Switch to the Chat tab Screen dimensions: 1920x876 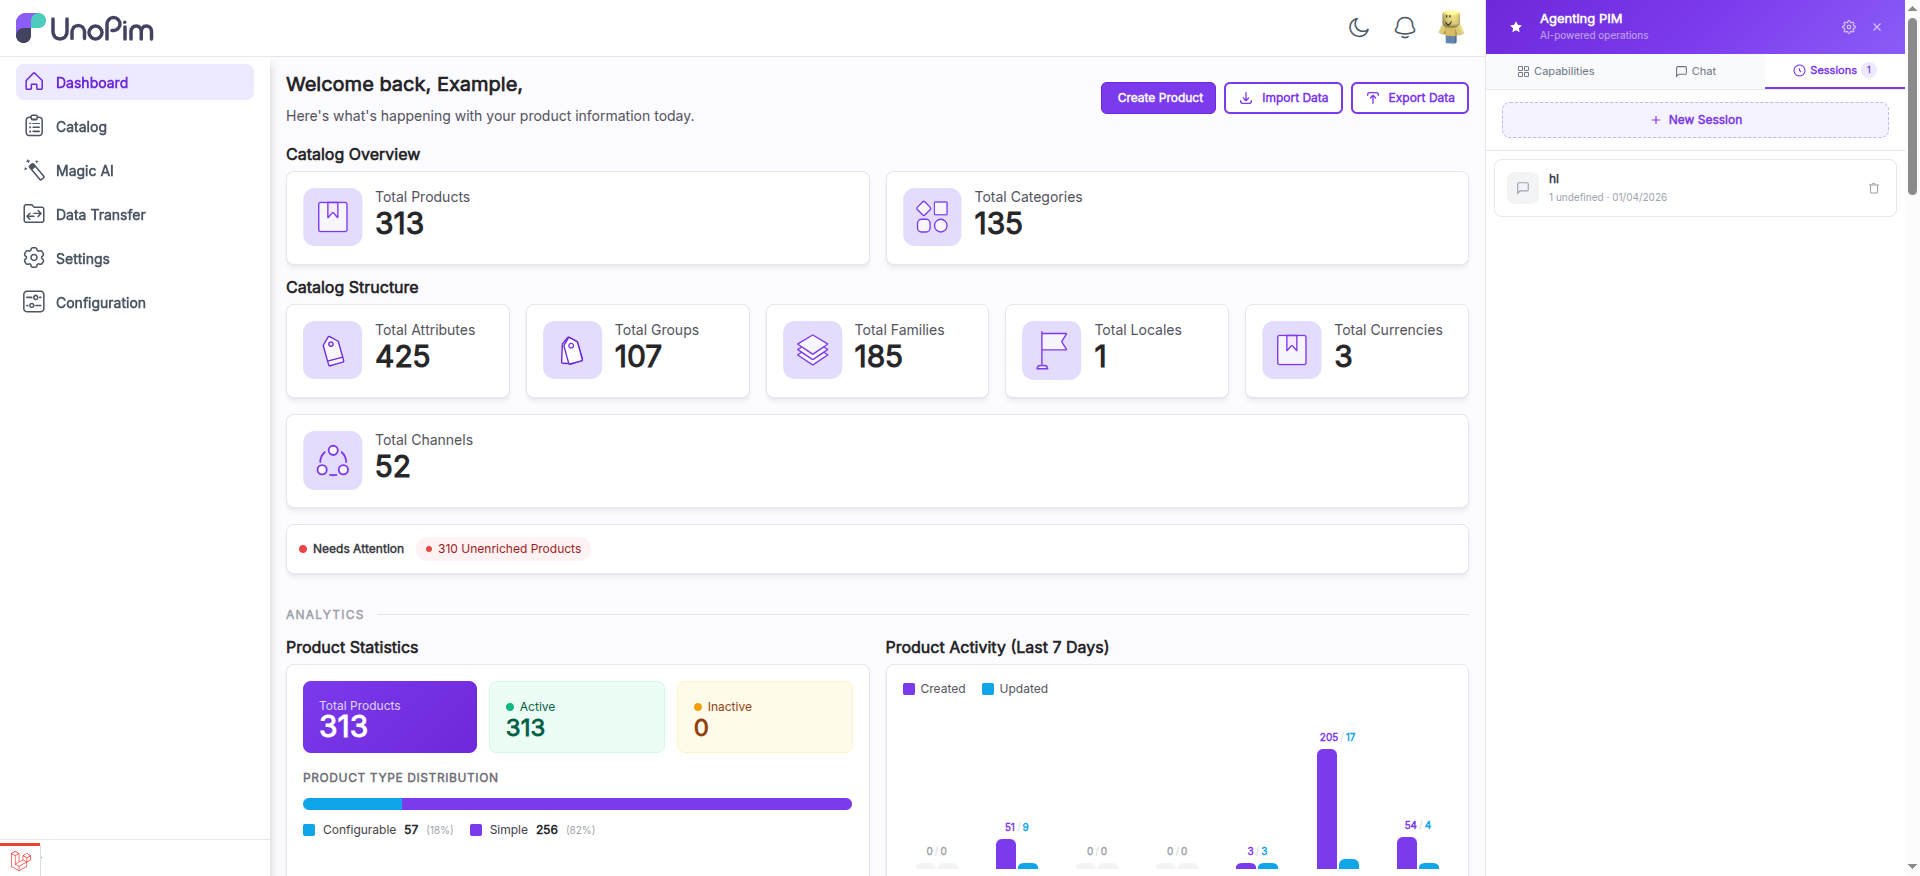[x=1695, y=71]
